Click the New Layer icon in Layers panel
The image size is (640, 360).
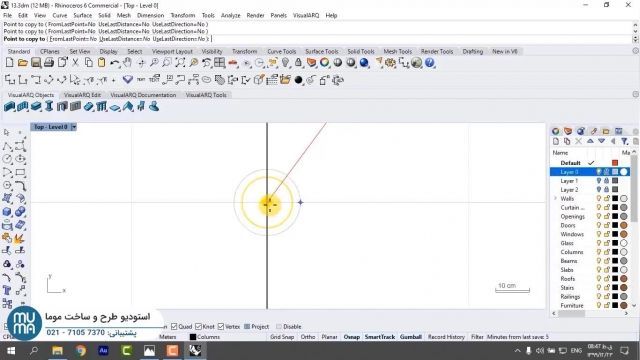coord(556,141)
